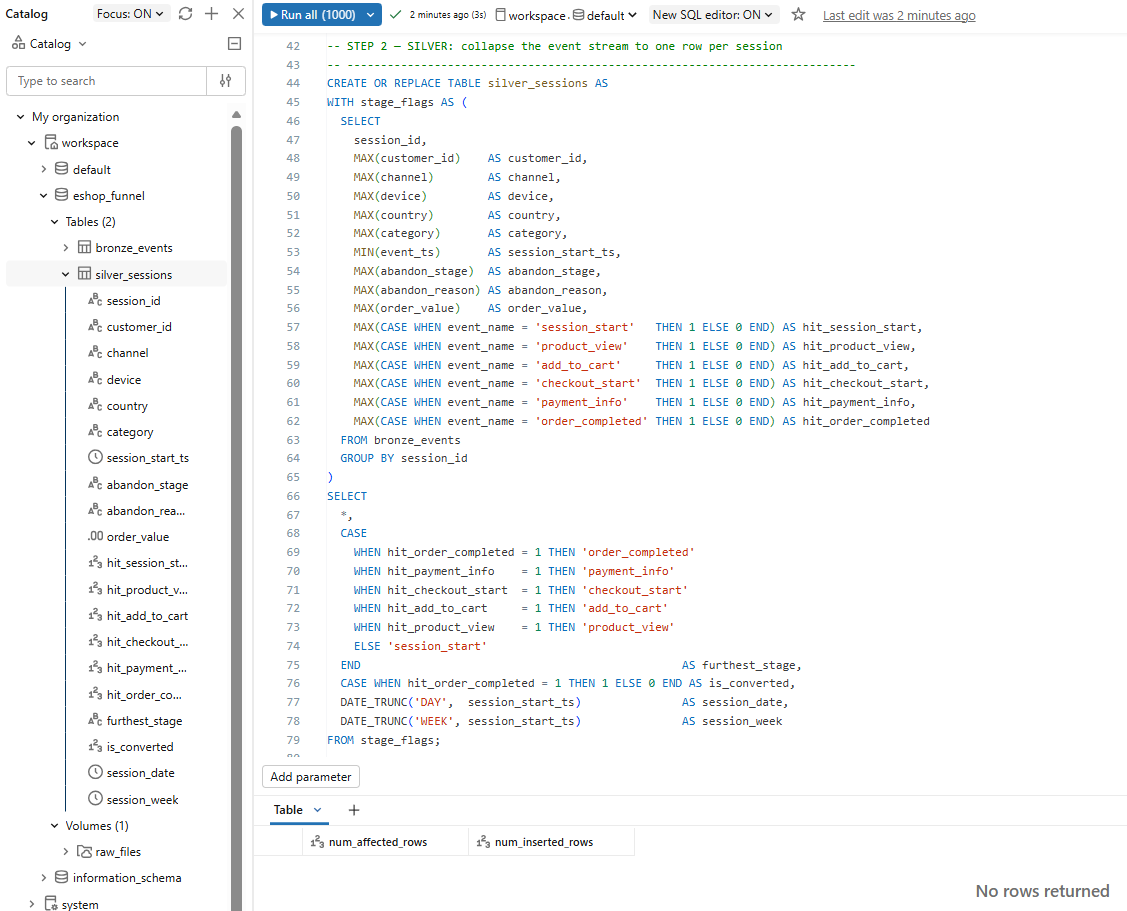
Task: Click the query success checkmark icon
Action: [395, 14]
